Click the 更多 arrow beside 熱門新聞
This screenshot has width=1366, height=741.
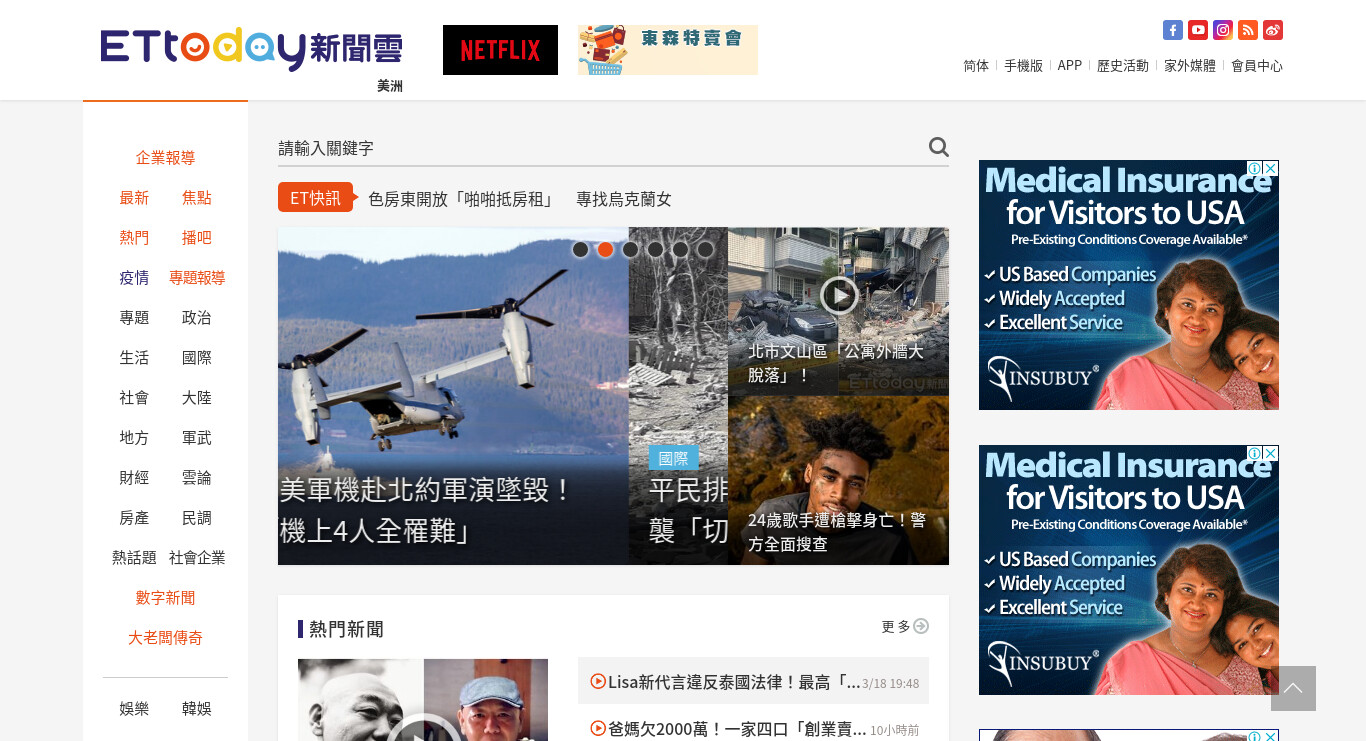click(x=921, y=626)
